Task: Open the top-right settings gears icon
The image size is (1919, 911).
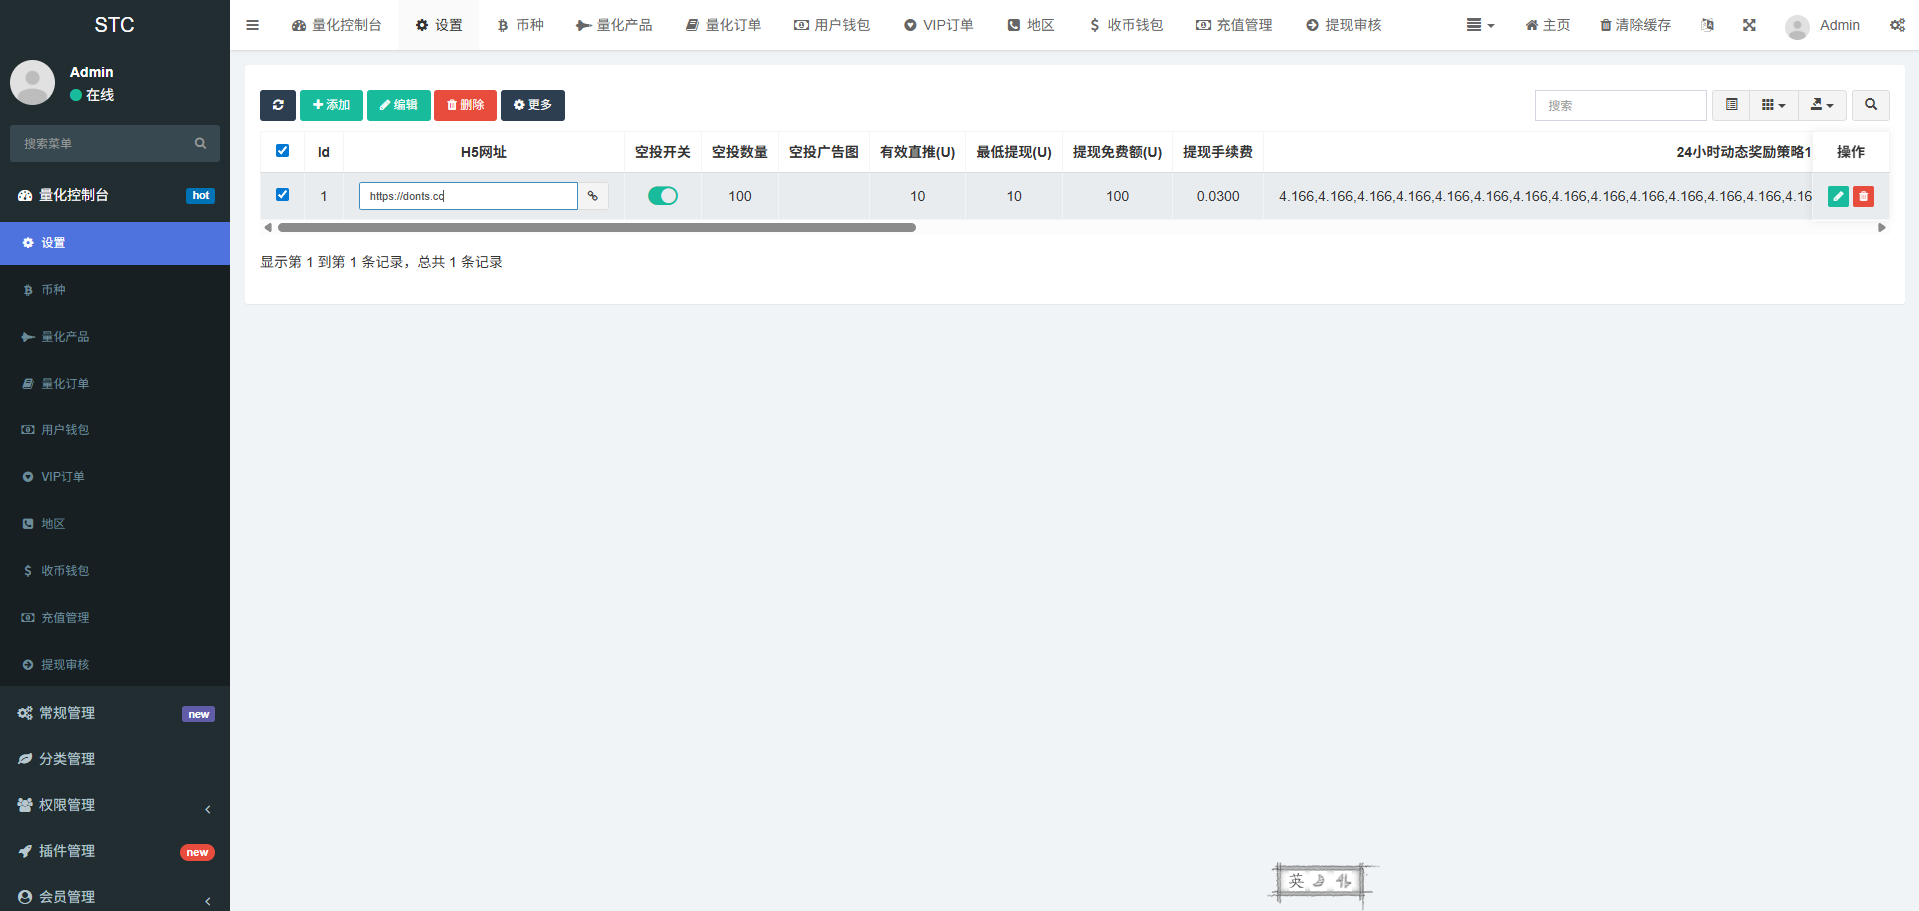Action: click(1897, 25)
